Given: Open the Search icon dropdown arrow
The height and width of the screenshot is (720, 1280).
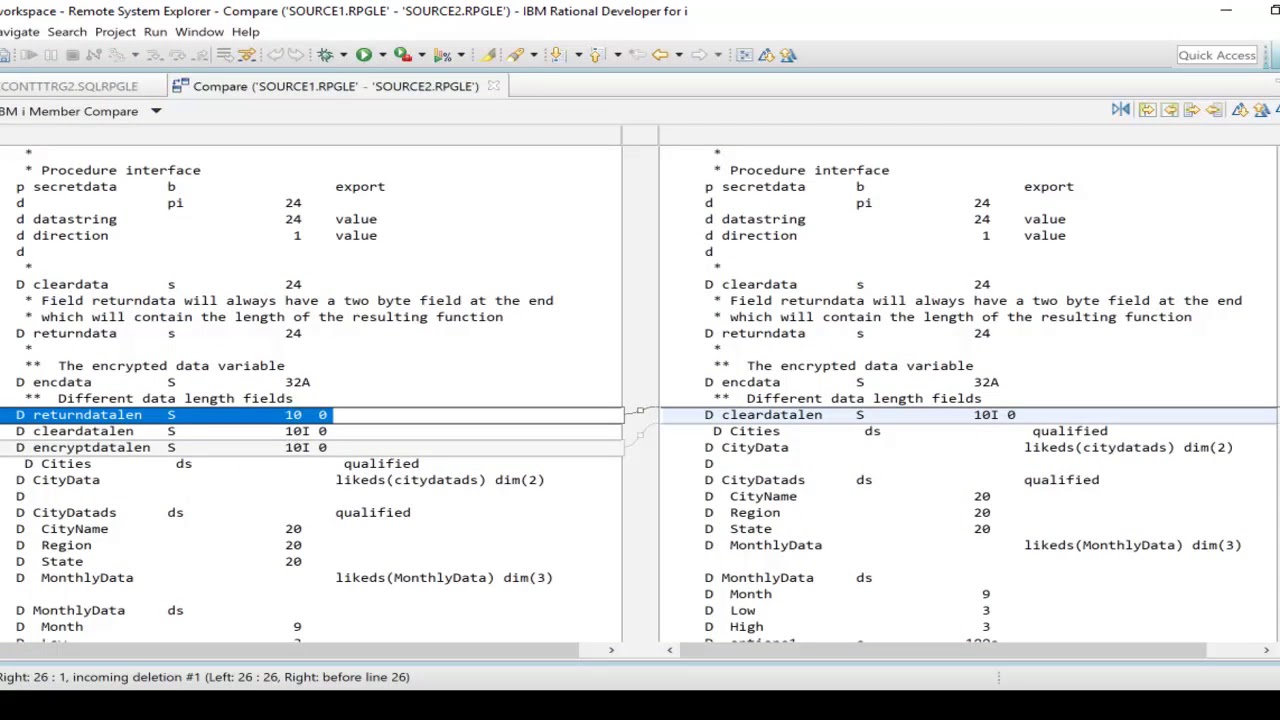Looking at the screenshot, I should 533,55.
